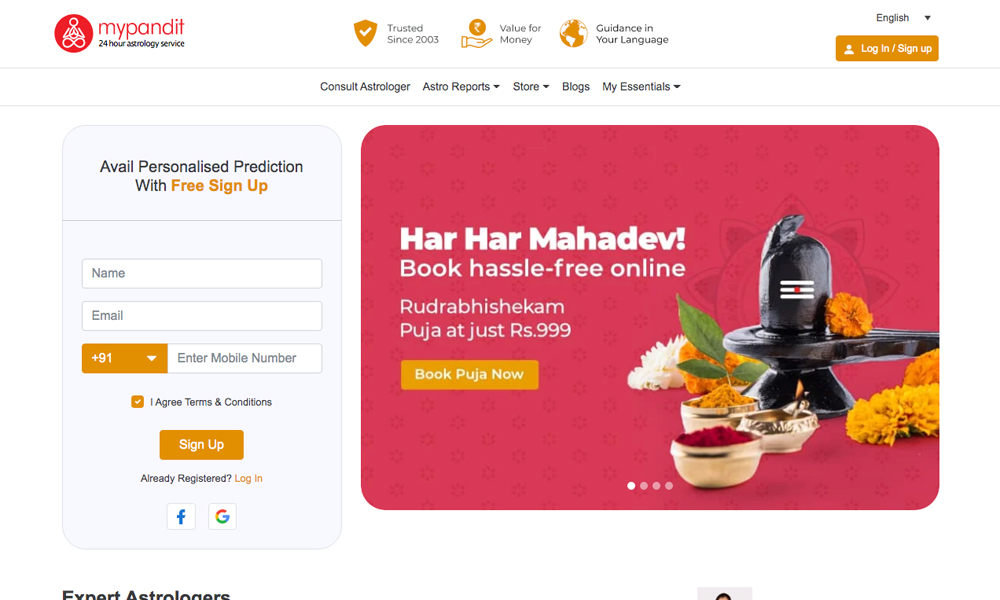
Task: Open the English language dropdown
Action: click(x=902, y=18)
